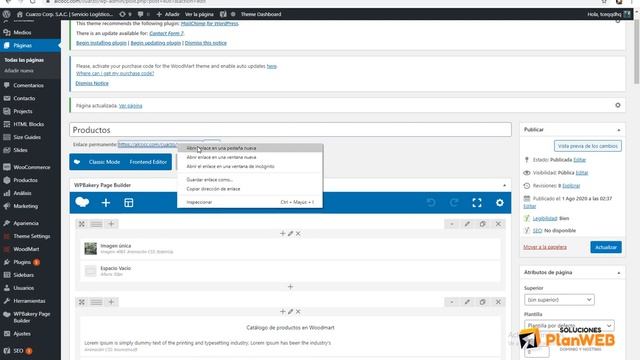Edit Visibilidad Pública link
This screenshot has width=640, height=360.
point(582,173)
